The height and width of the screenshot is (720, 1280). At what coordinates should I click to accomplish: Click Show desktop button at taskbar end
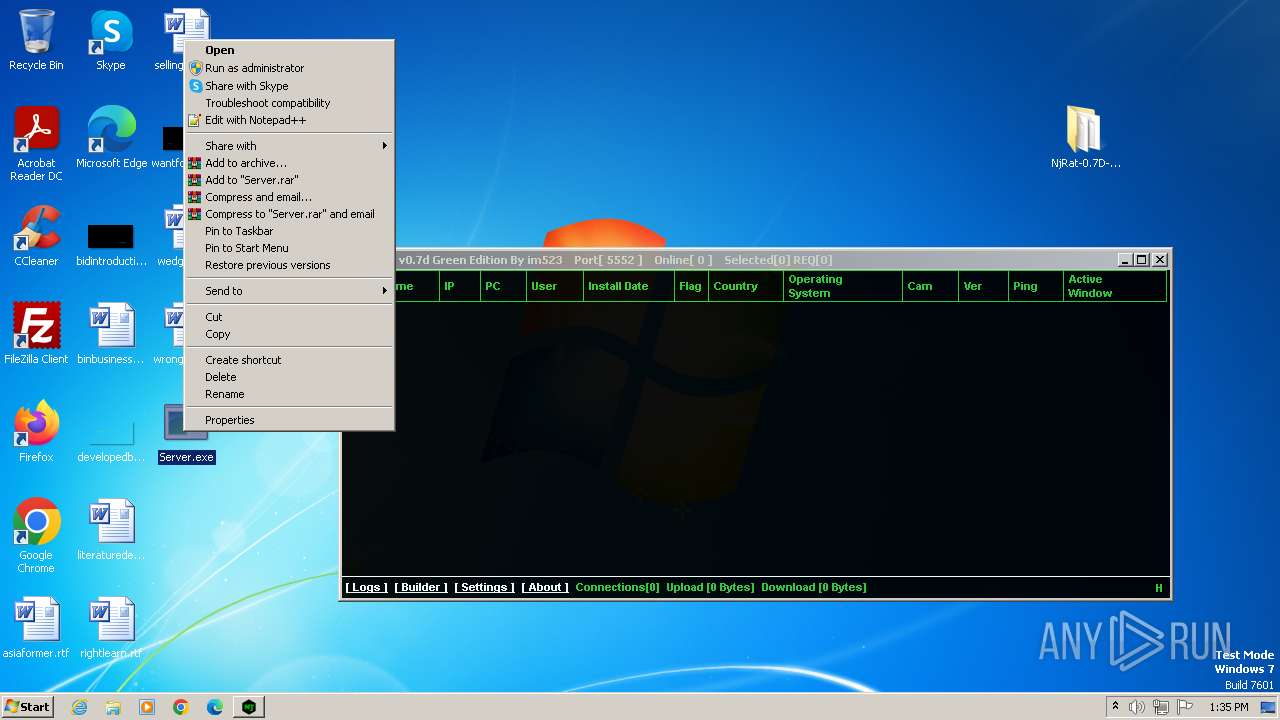[x=1269, y=707]
